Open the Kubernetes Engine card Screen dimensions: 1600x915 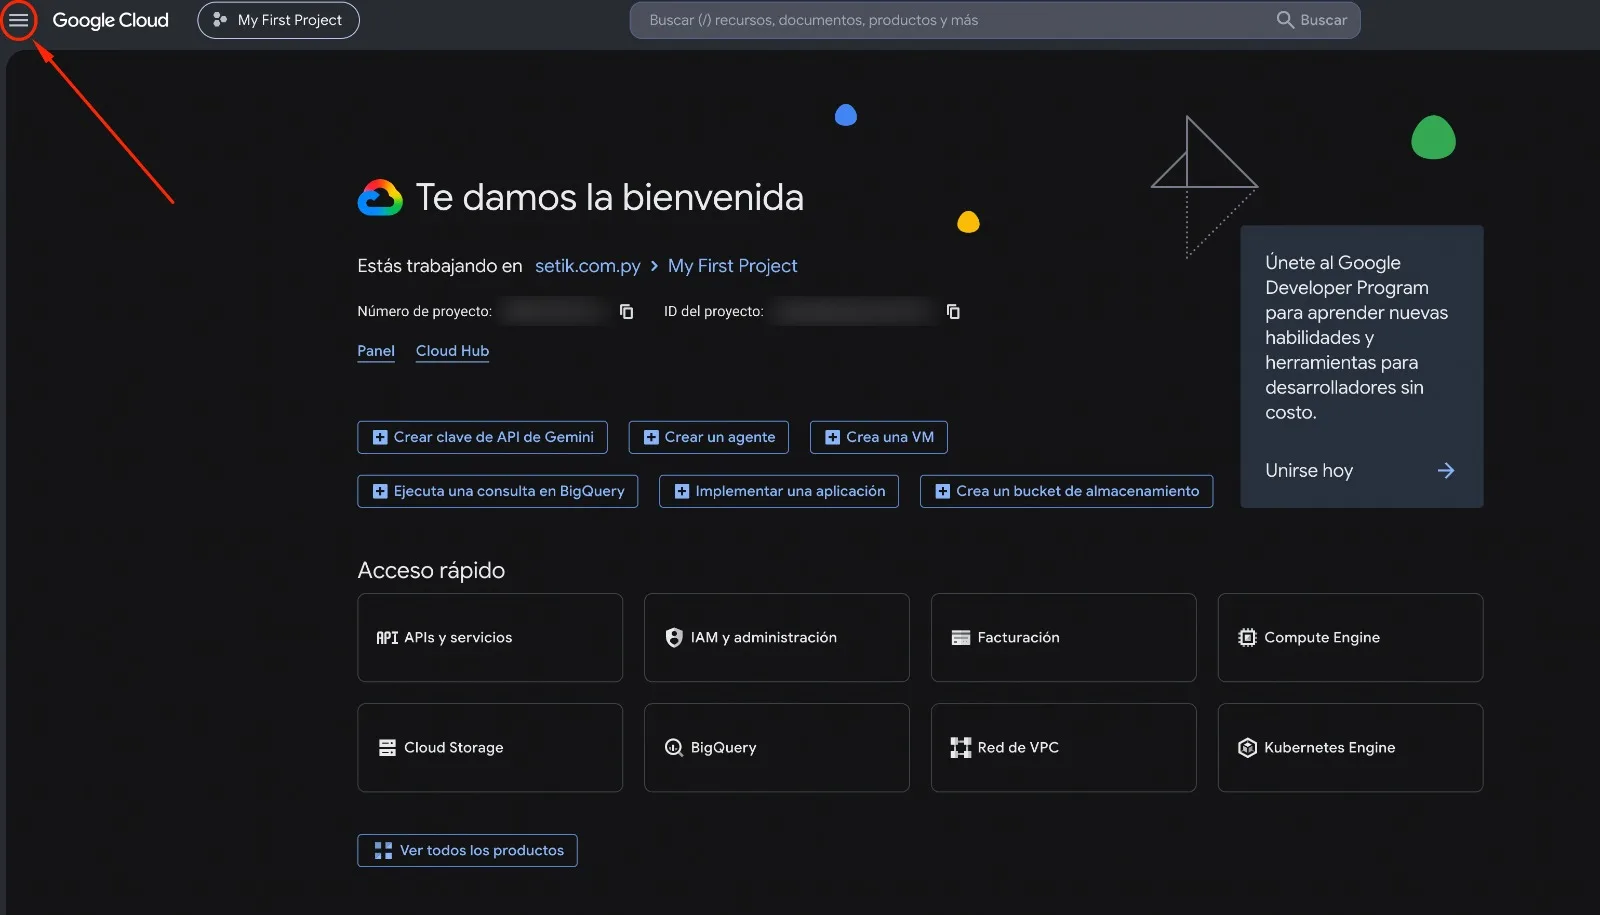pyautogui.click(x=1350, y=748)
